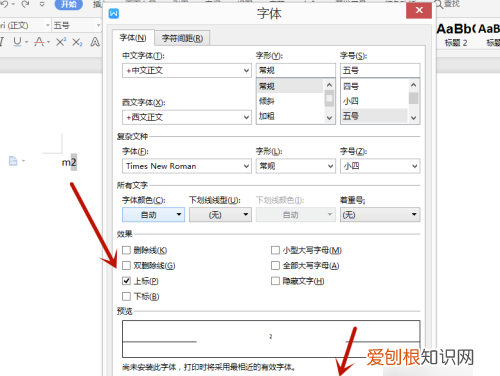Click the selected 2 in the document
The image size is (500, 376).
(74, 162)
